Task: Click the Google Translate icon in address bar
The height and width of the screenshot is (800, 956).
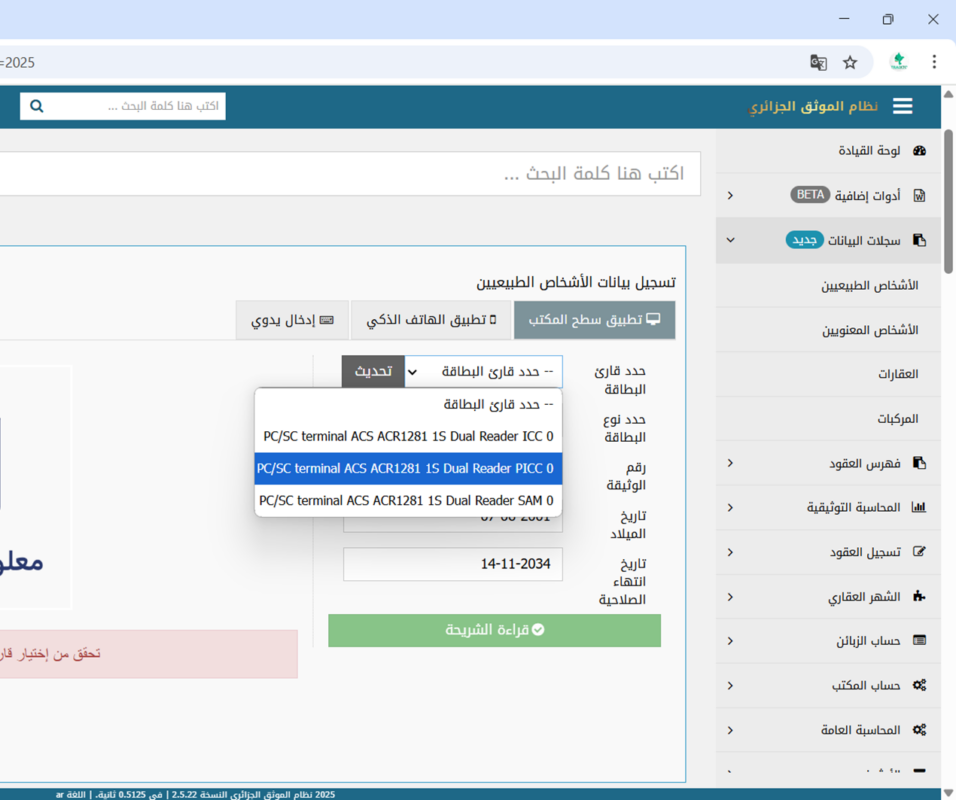Action: [818, 62]
